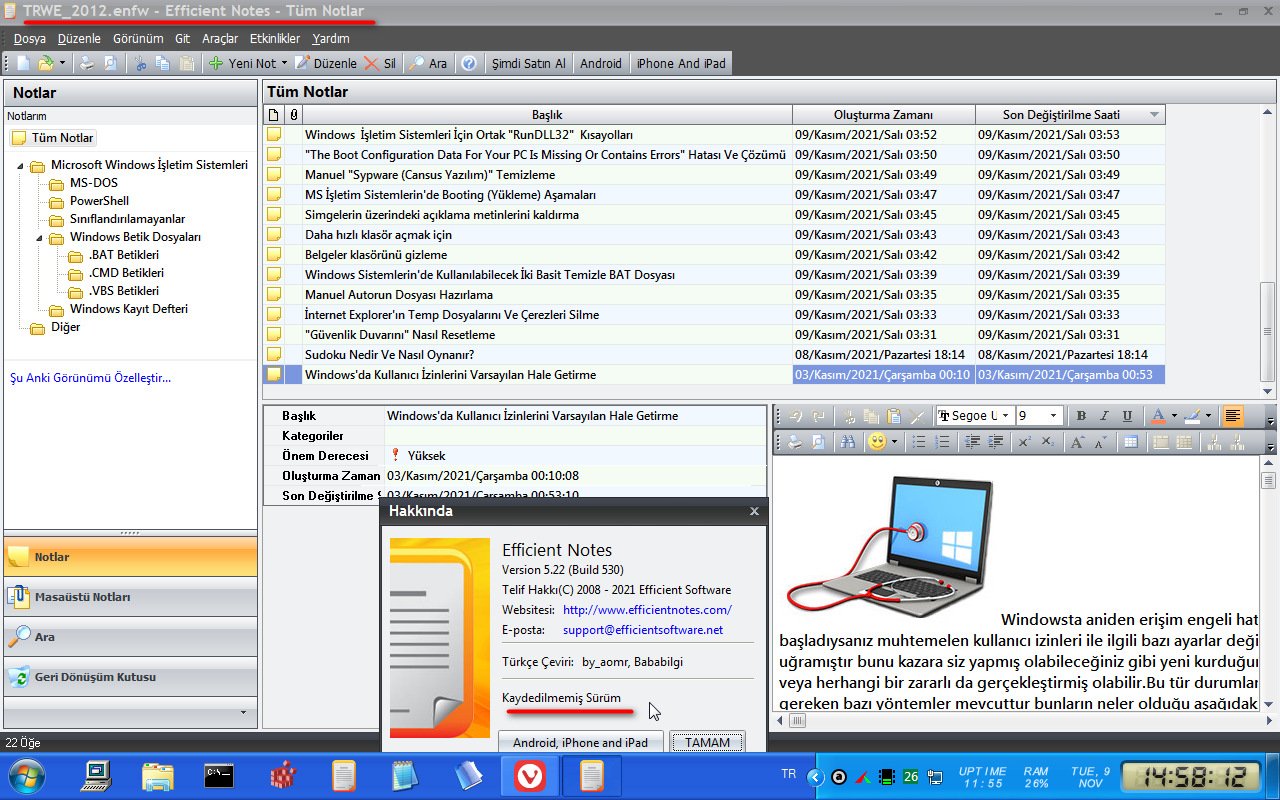
Task: Select the MS-DOS folder
Action: click(93, 183)
